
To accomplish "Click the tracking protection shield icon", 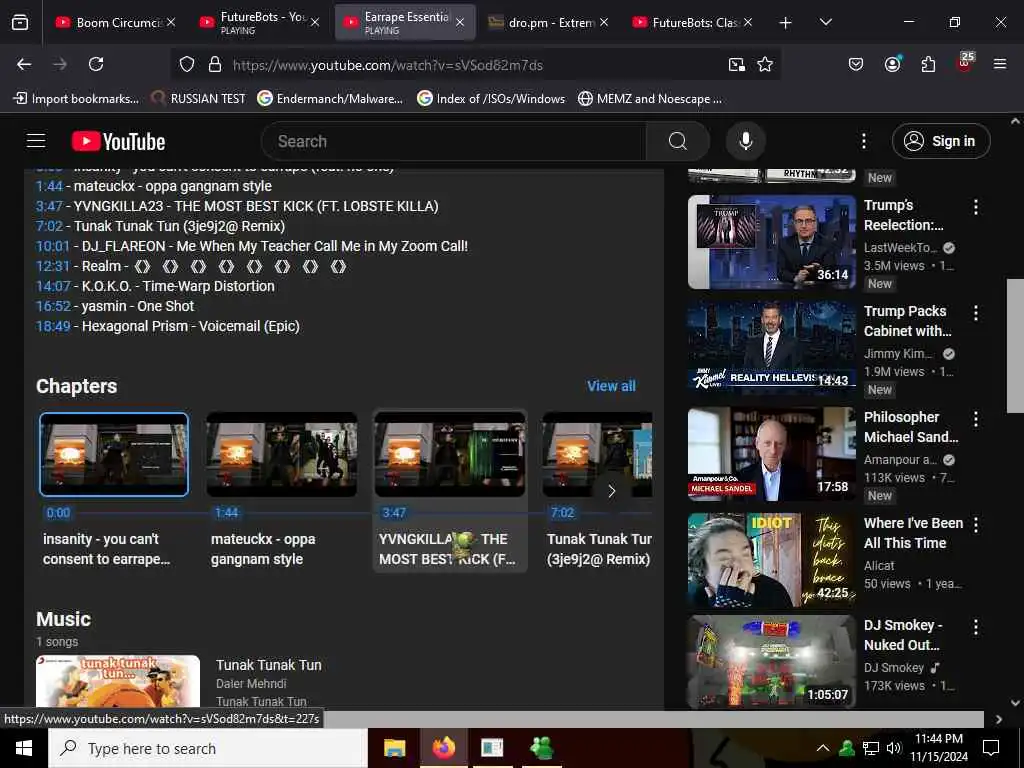I will click(x=187, y=65).
